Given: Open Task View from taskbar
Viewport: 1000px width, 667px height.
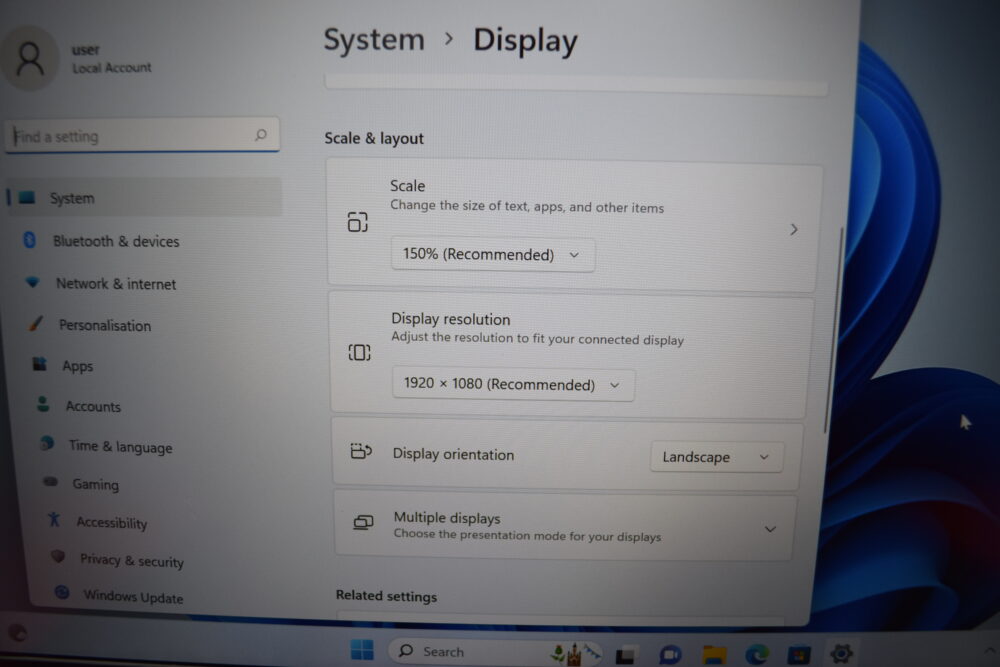Looking at the screenshot, I should (x=625, y=654).
